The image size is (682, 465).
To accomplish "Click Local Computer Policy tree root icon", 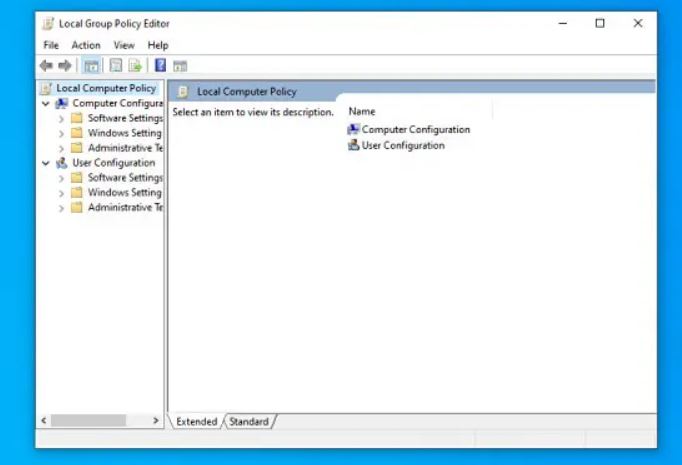I will point(46,88).
